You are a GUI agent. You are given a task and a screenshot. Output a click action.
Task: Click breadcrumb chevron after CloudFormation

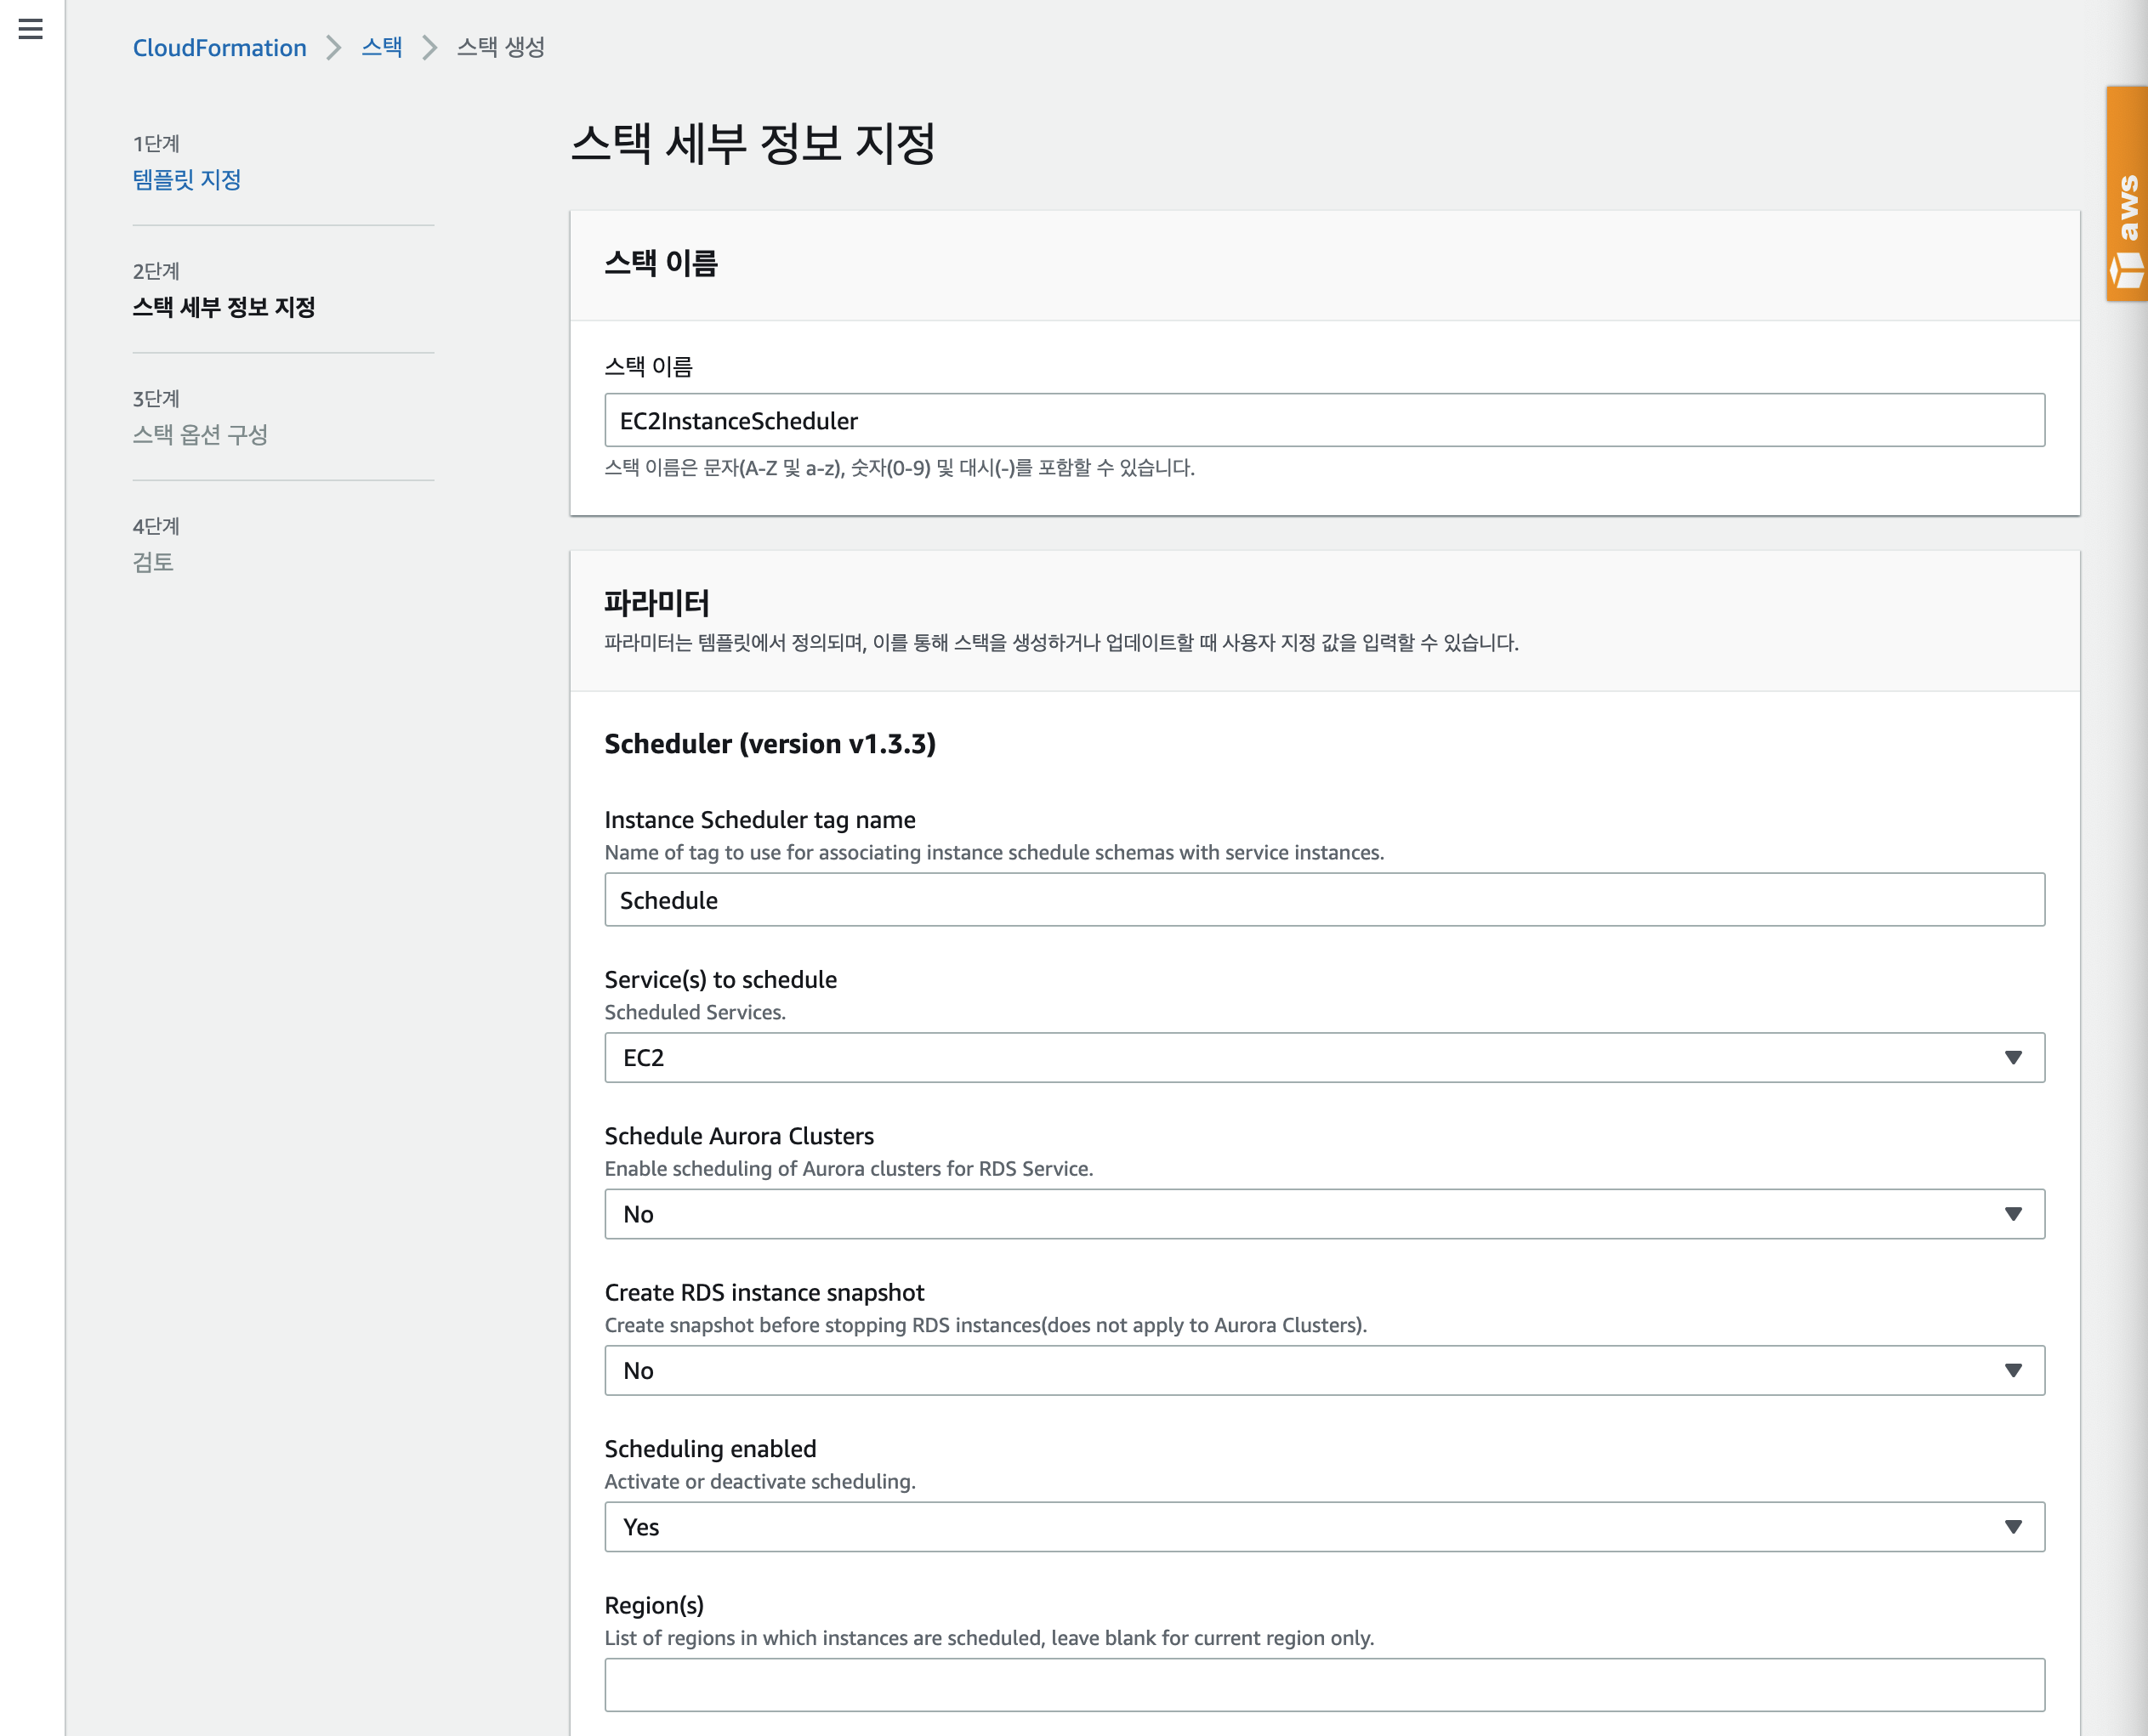[x=334, y=48]
